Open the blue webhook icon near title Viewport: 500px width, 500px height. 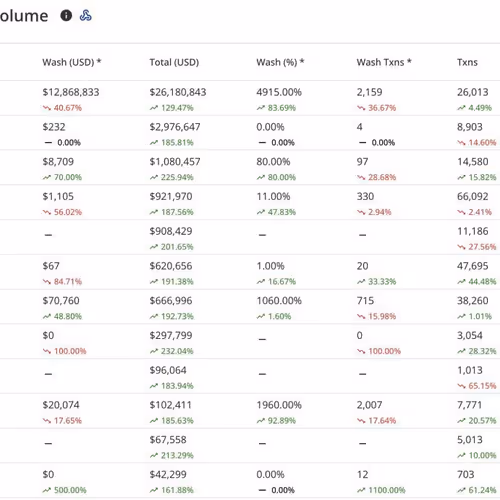tap(86, 15)
